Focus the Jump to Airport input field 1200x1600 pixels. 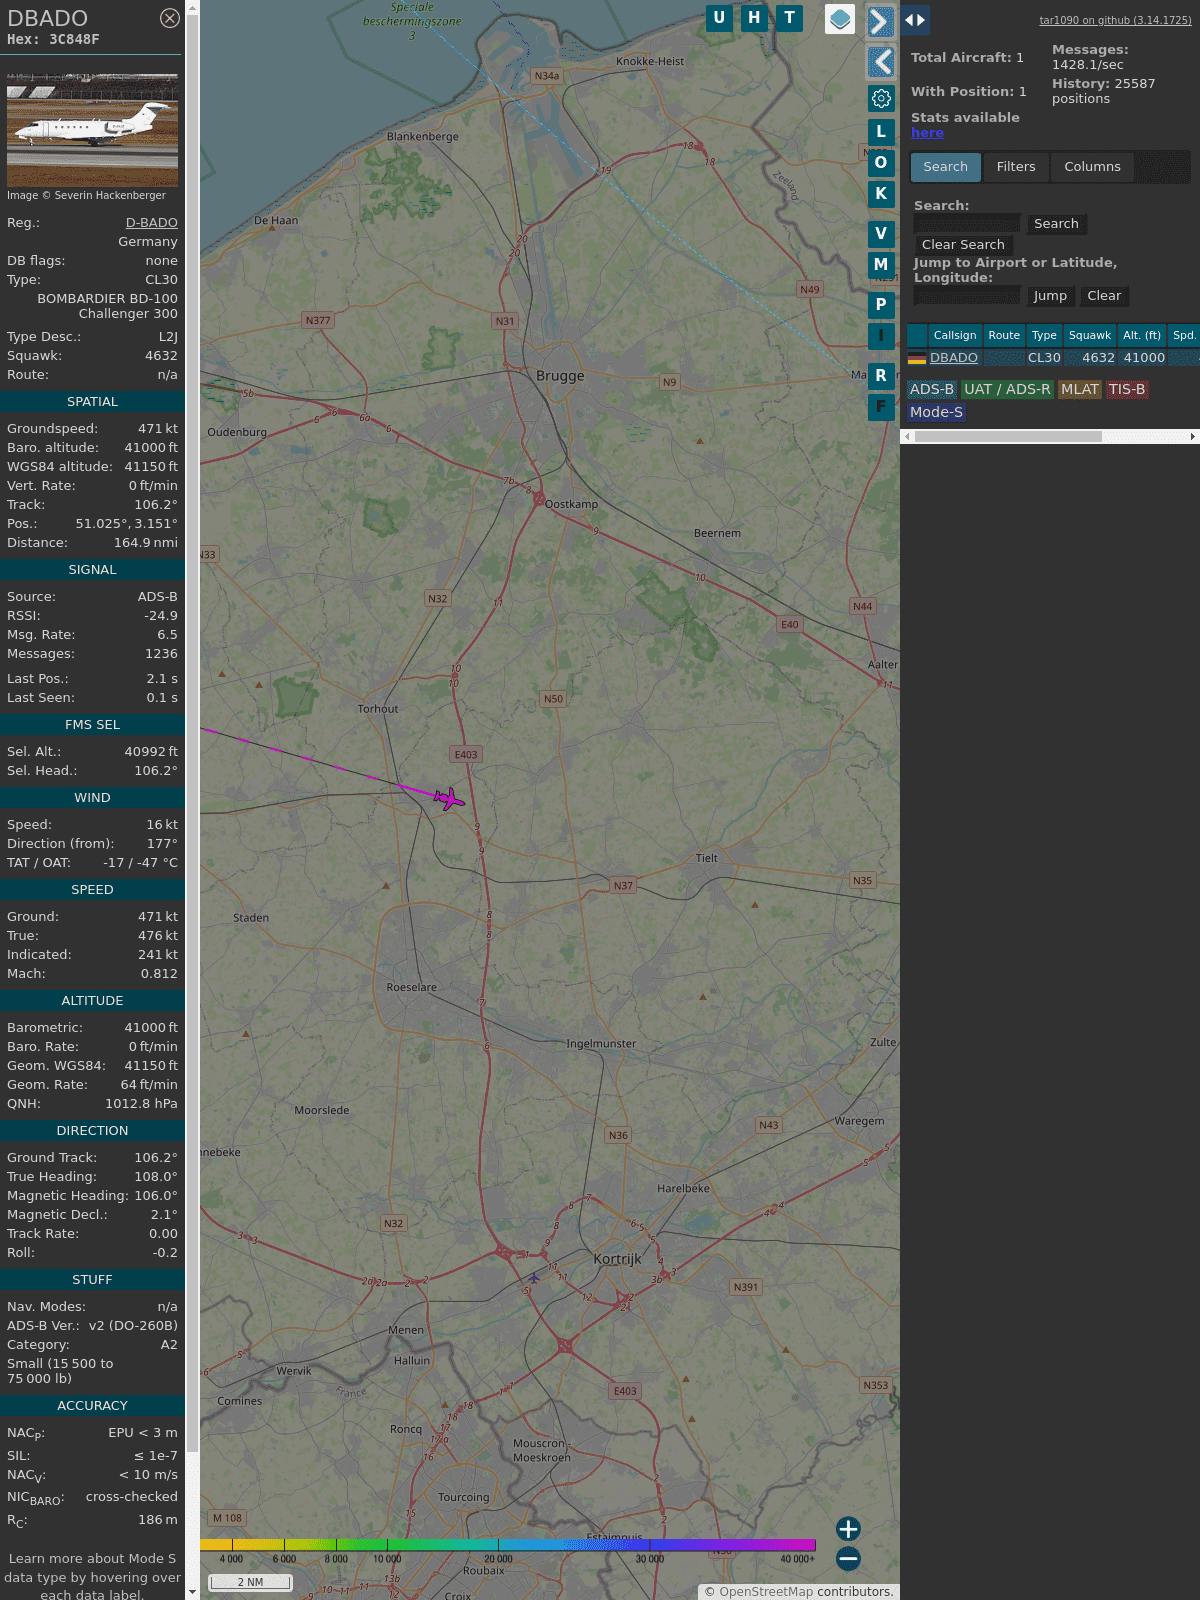click(x=967, y=296)
